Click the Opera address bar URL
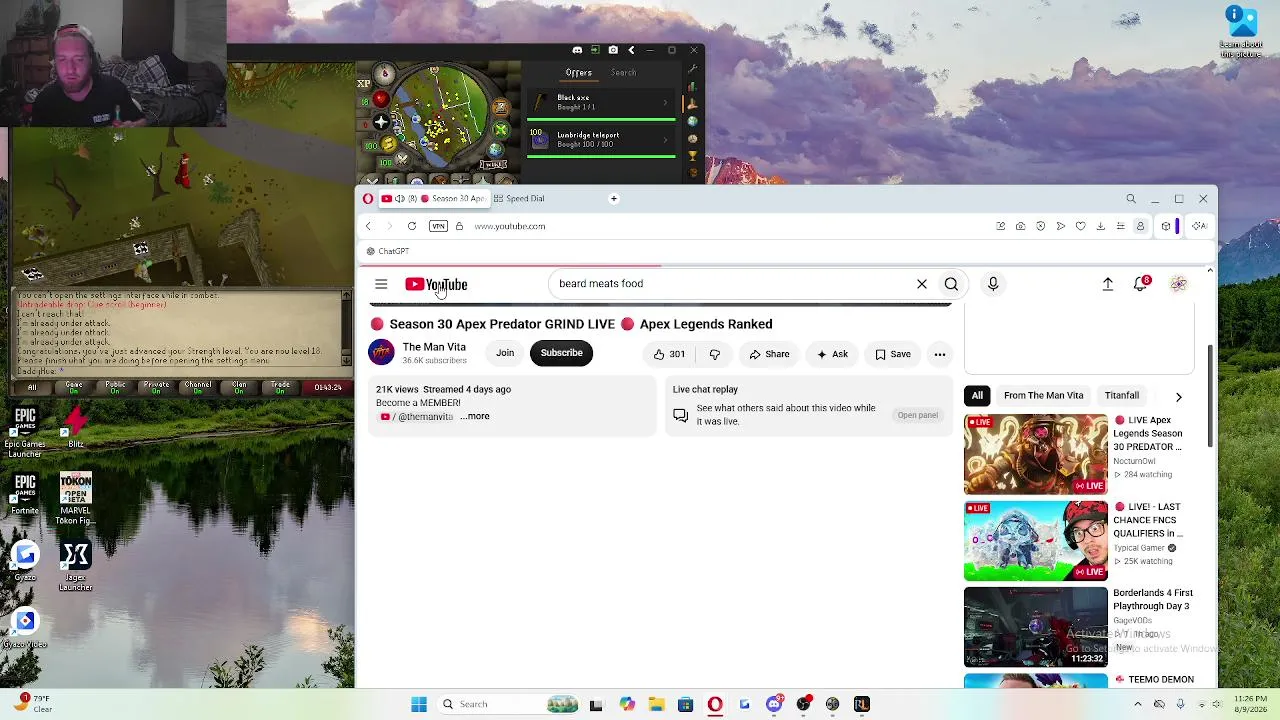Image resolution: width=1280 pixels, height=720 pixels. [510, 226]
